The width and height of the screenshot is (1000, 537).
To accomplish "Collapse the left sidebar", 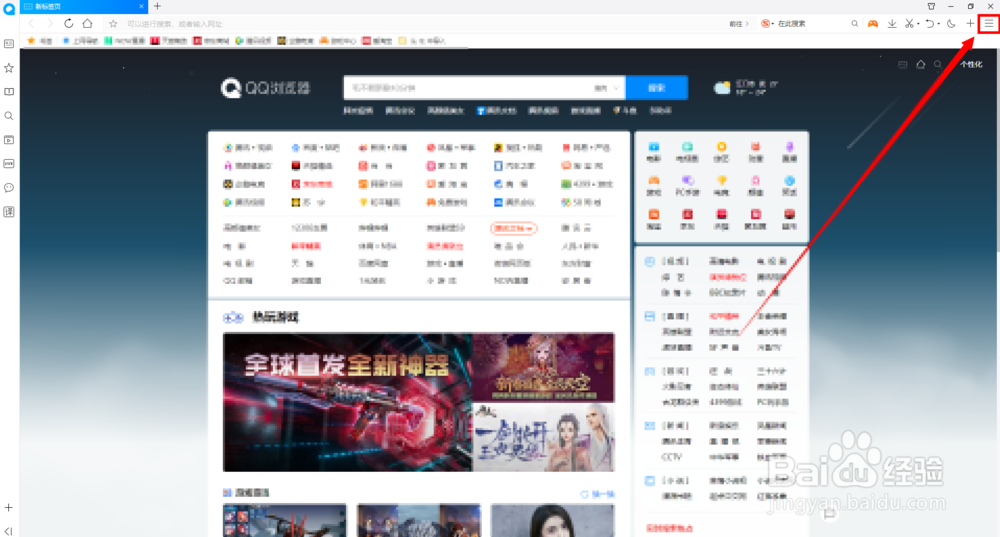I will click(9, 531).
